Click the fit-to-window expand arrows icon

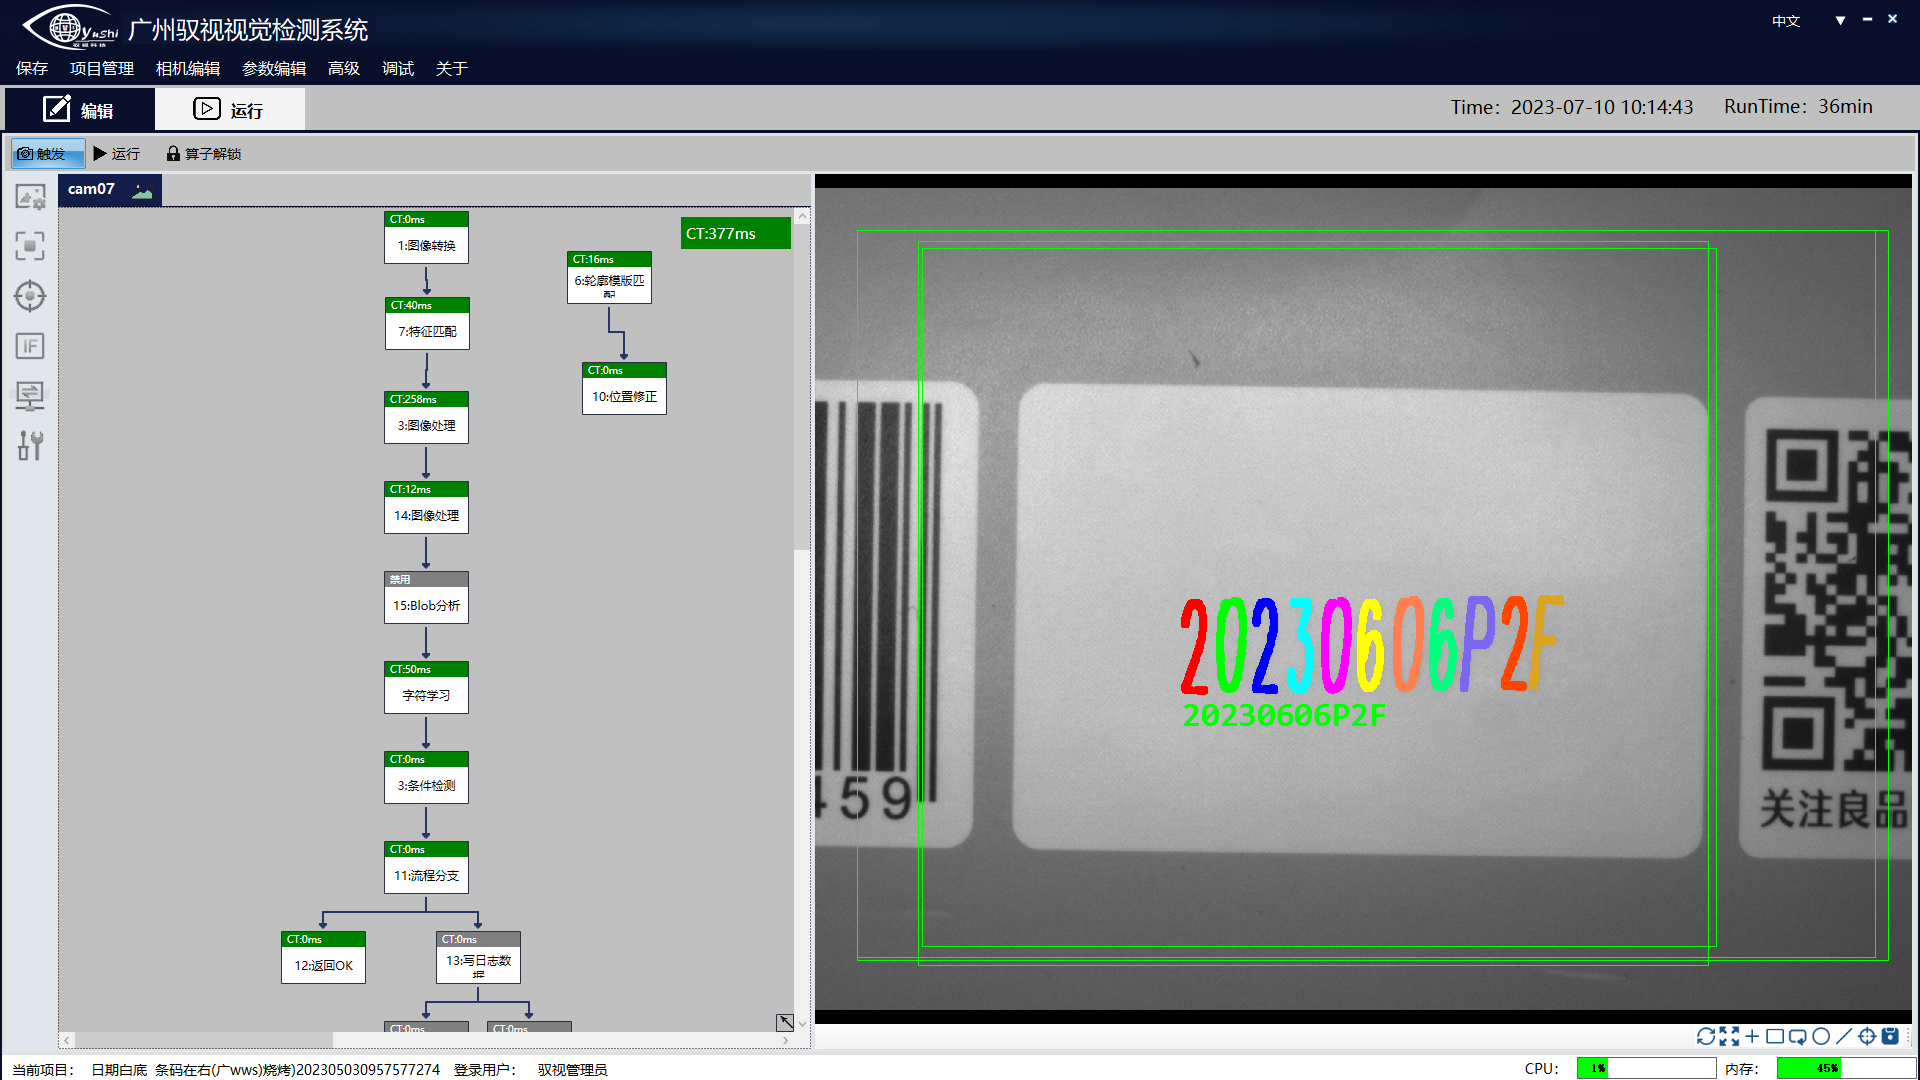tap(1729, 1037)
